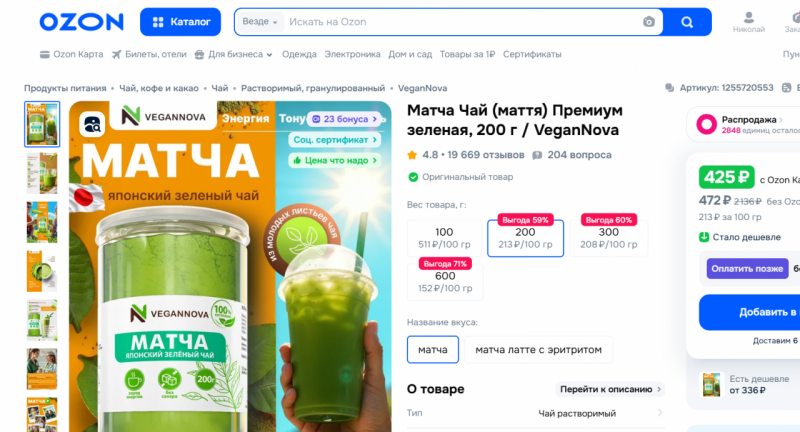Click the camera image-search icon
This screenshot has width=800, height=432.
pos(648,22)
